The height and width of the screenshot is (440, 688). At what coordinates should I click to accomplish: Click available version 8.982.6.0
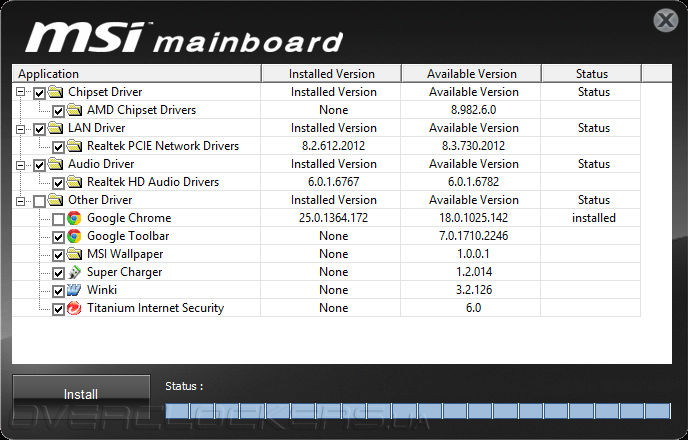point(473,110)
